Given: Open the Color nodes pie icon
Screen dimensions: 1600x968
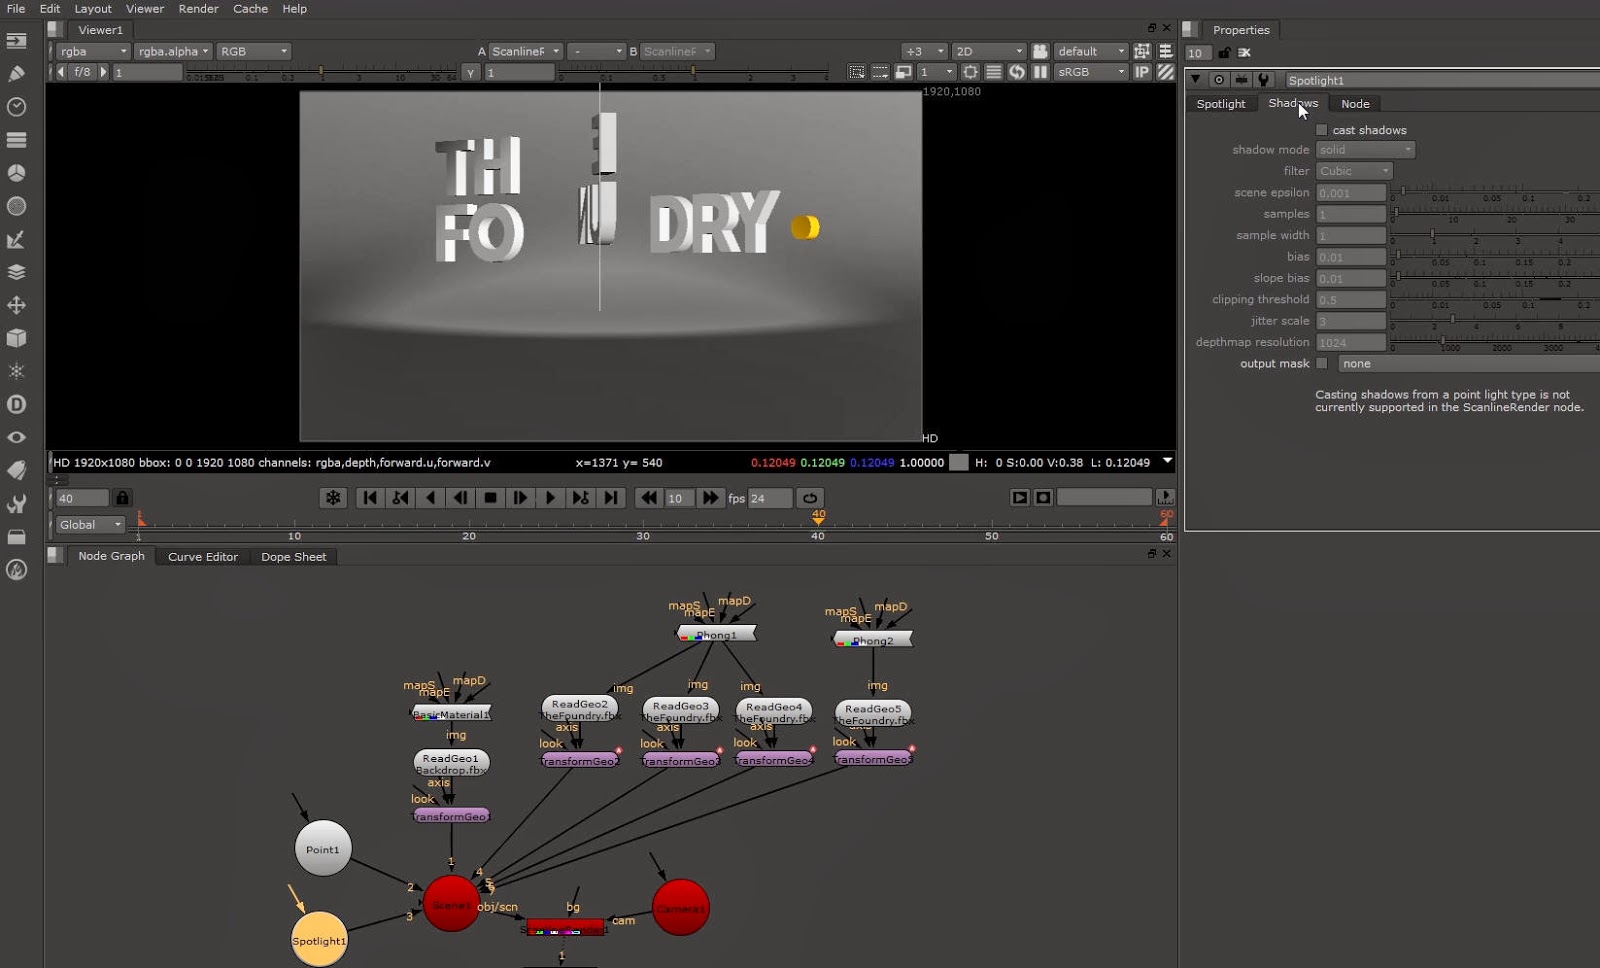Looking at the screenshot, I should tap(16, 172).
